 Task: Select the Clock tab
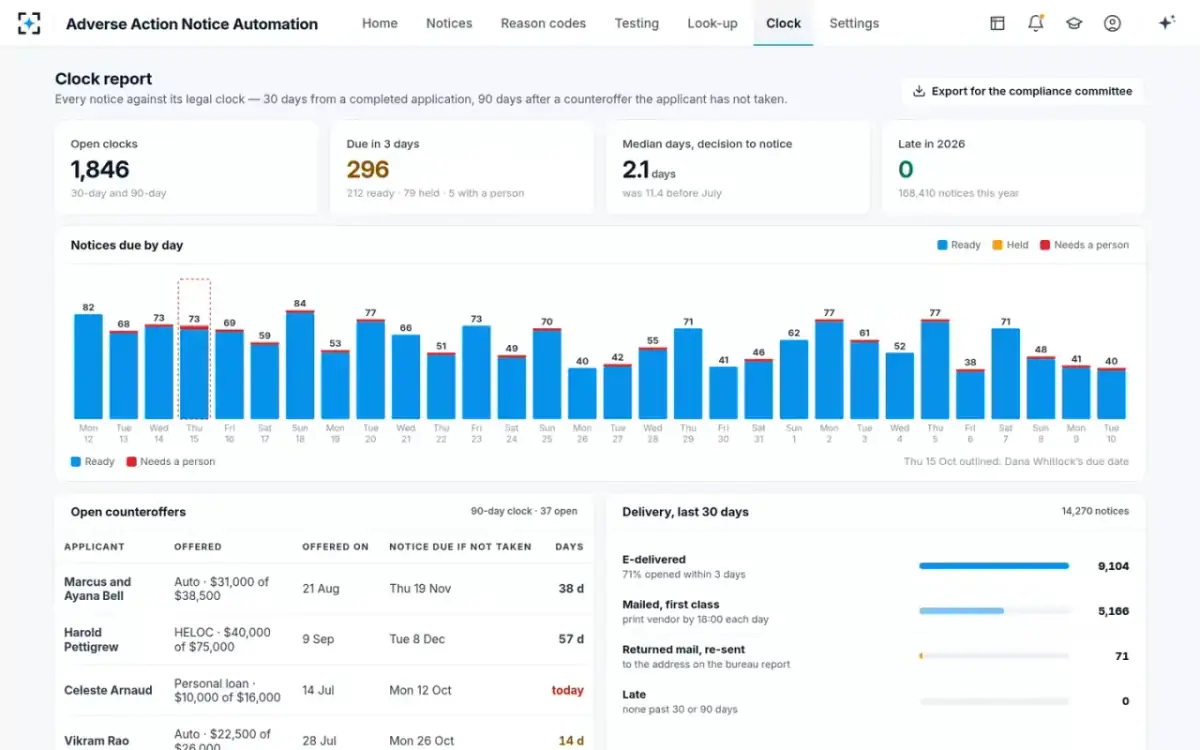783,23
